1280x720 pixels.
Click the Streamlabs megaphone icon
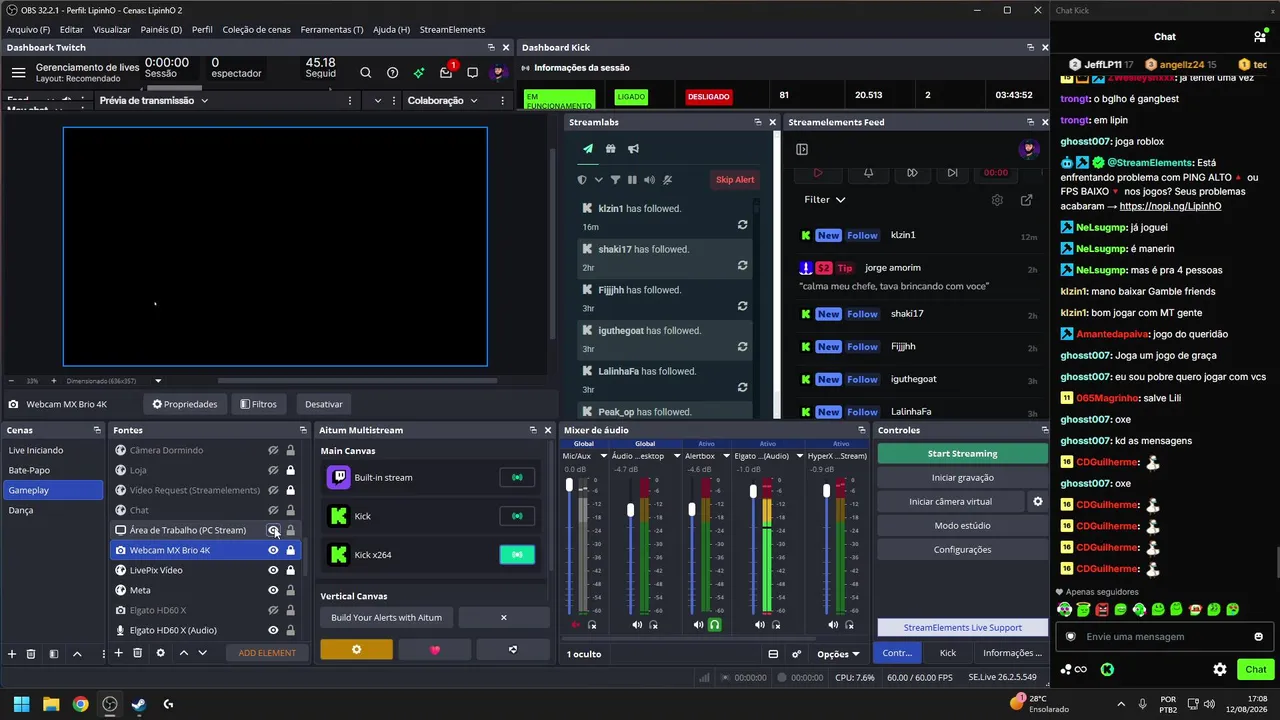pos(633,149)
